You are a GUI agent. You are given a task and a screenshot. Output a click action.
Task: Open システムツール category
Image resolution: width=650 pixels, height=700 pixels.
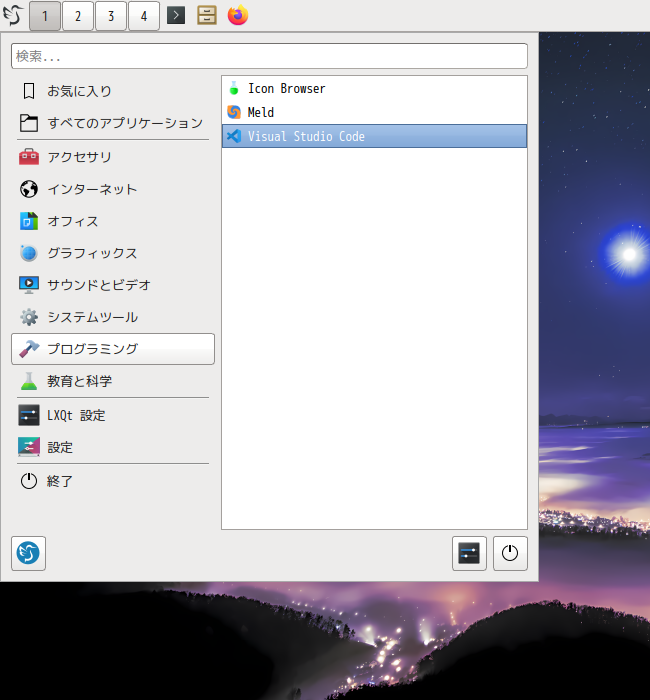pyautogui.click(x=112, y=317)
